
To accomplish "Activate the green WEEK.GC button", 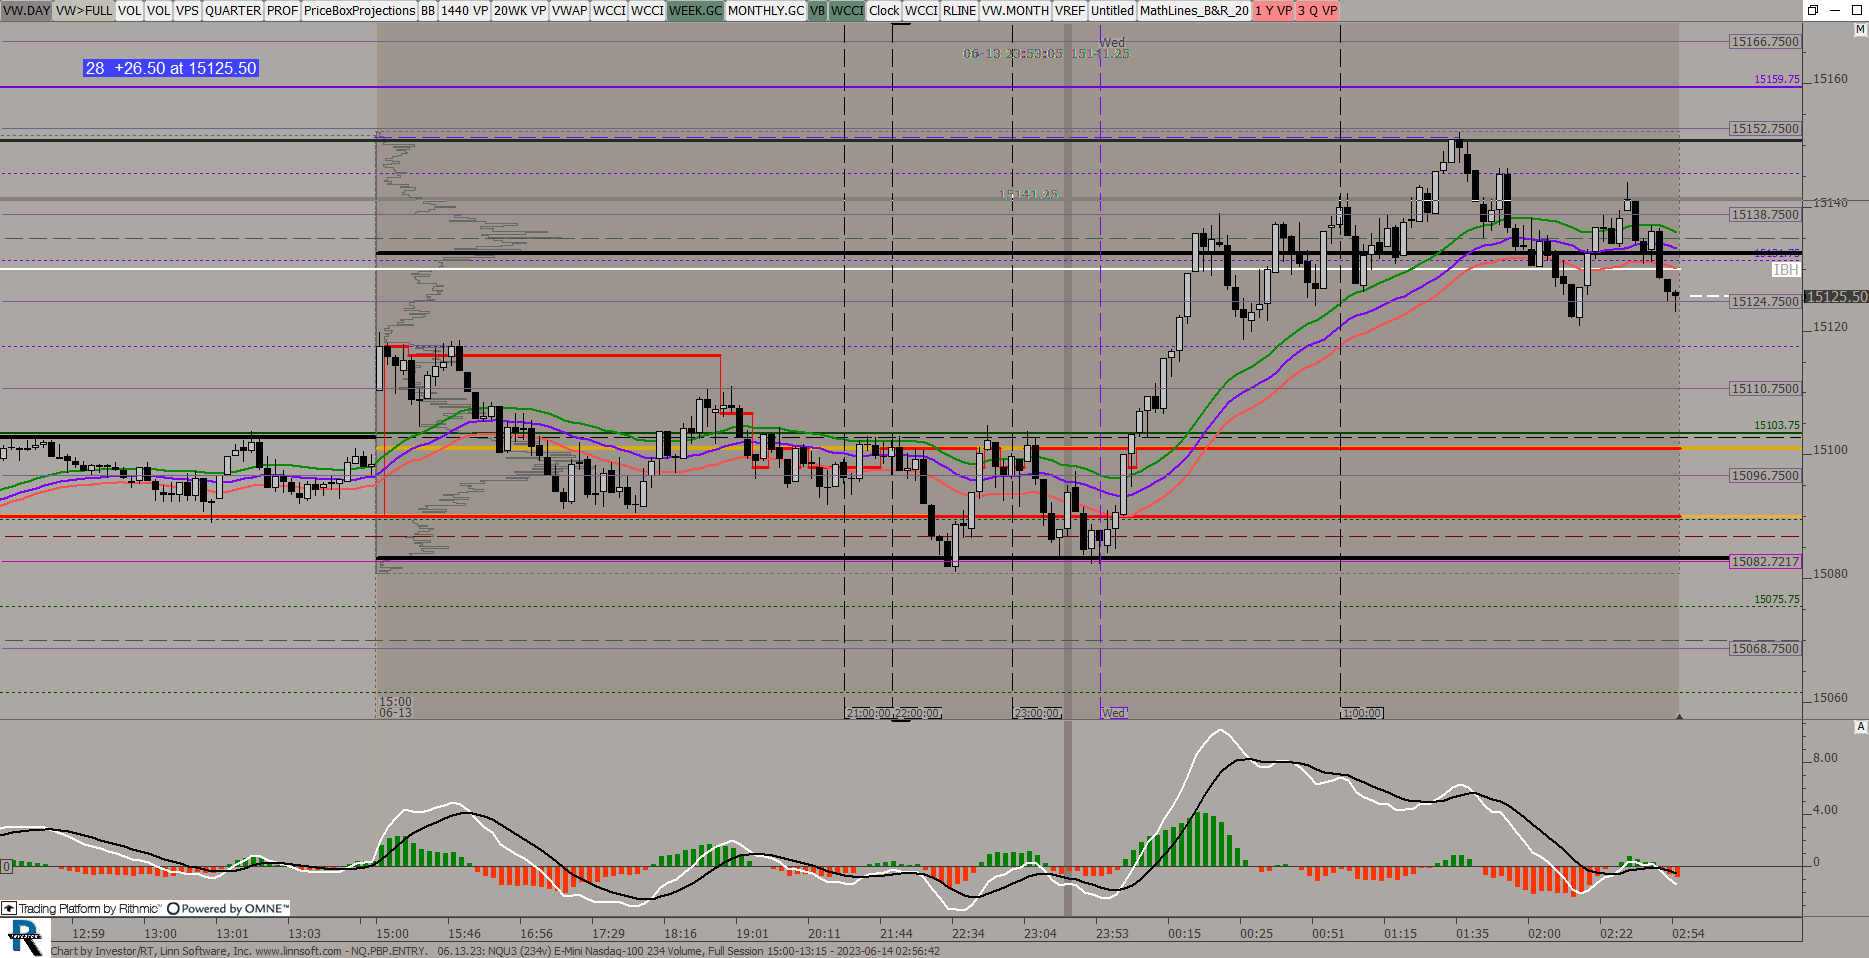I will tap(695, 10).
